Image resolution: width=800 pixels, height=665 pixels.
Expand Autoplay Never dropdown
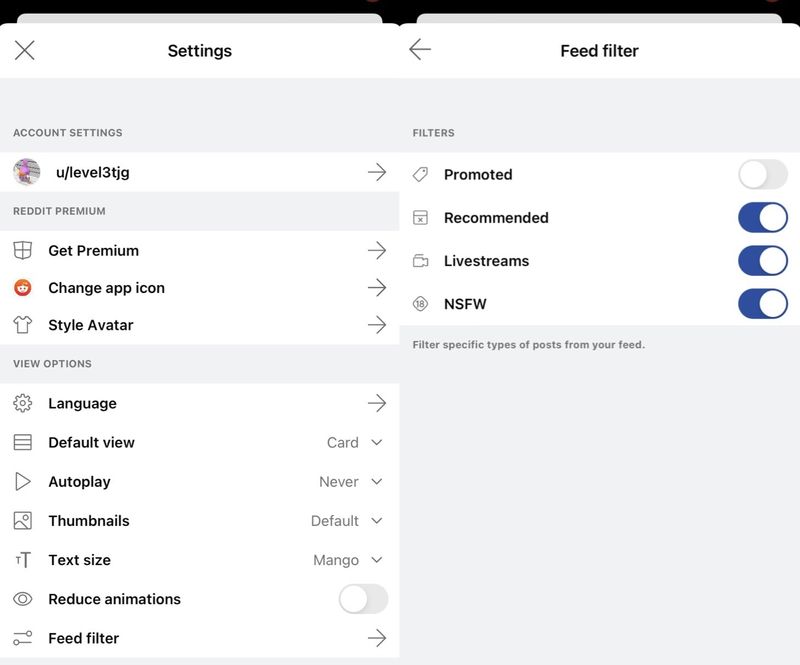pyautogui.click(x=351, y=482)
